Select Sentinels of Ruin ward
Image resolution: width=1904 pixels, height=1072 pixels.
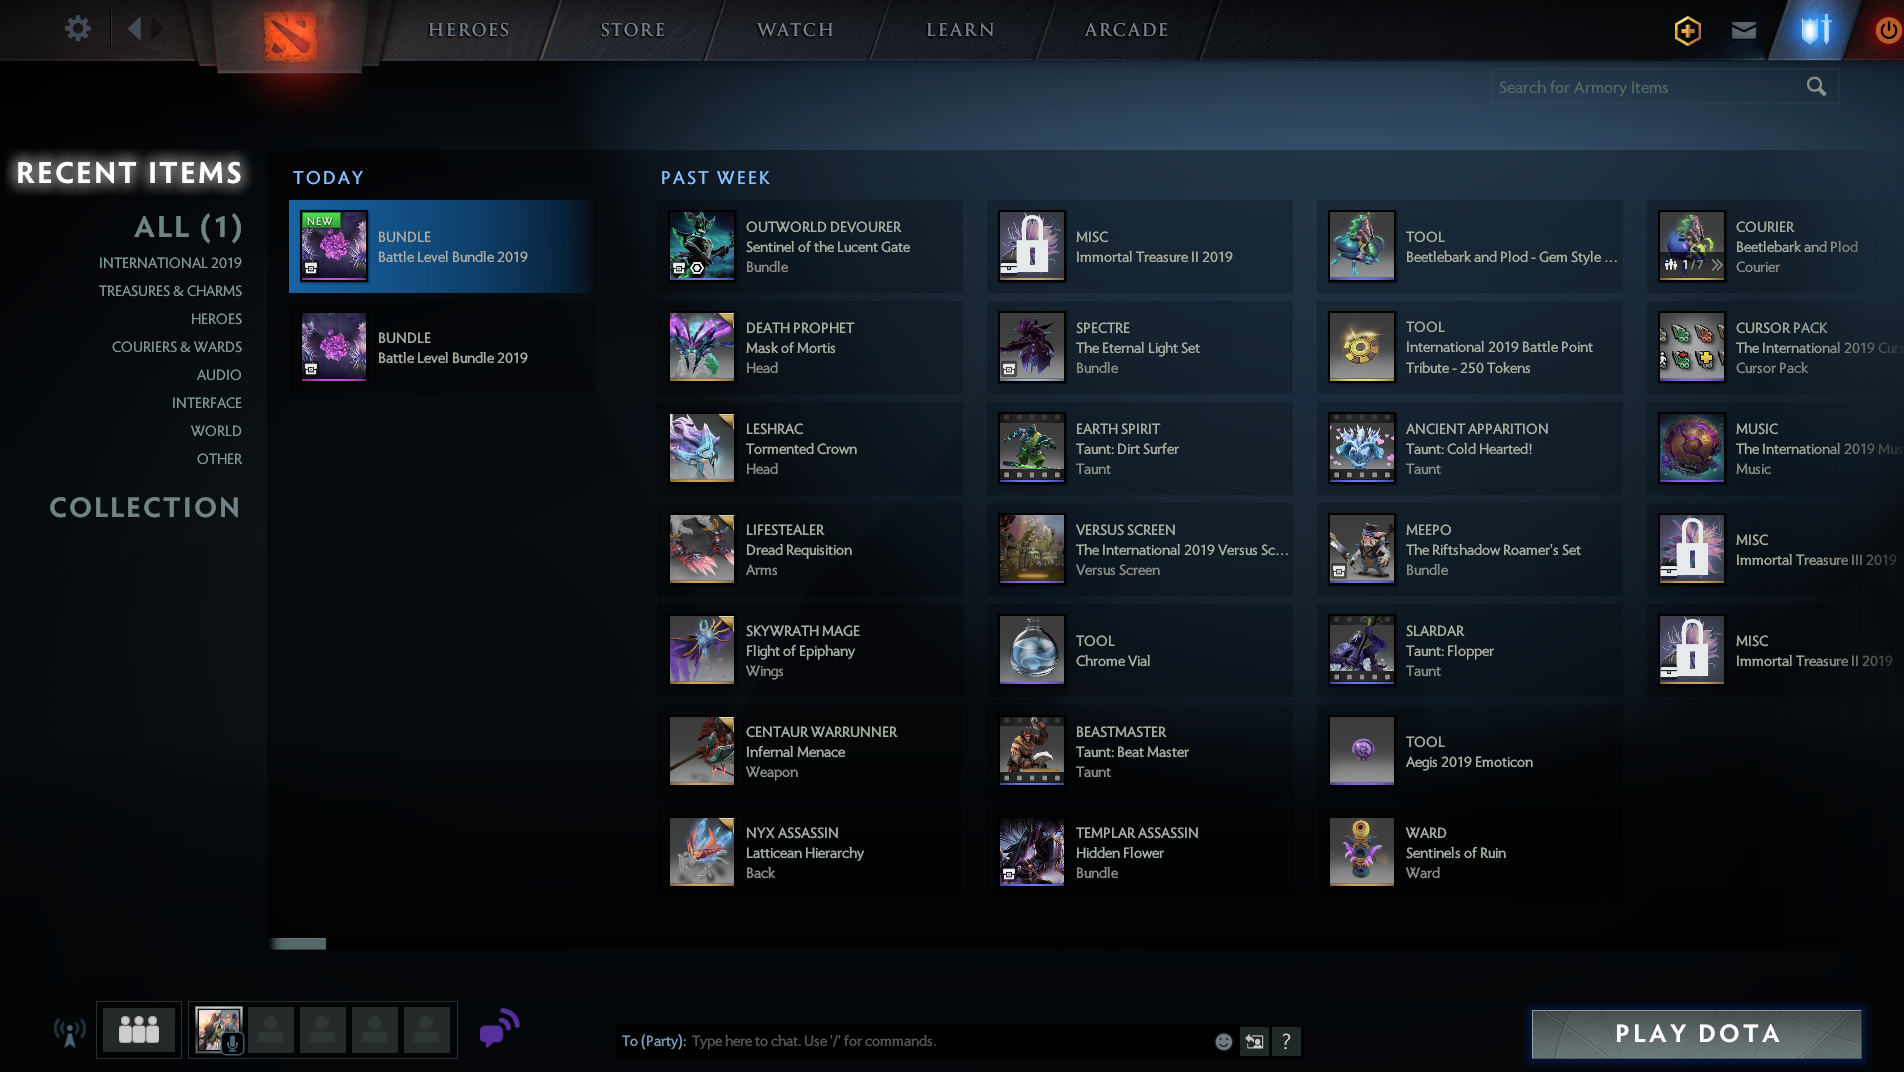(1470, 852)
